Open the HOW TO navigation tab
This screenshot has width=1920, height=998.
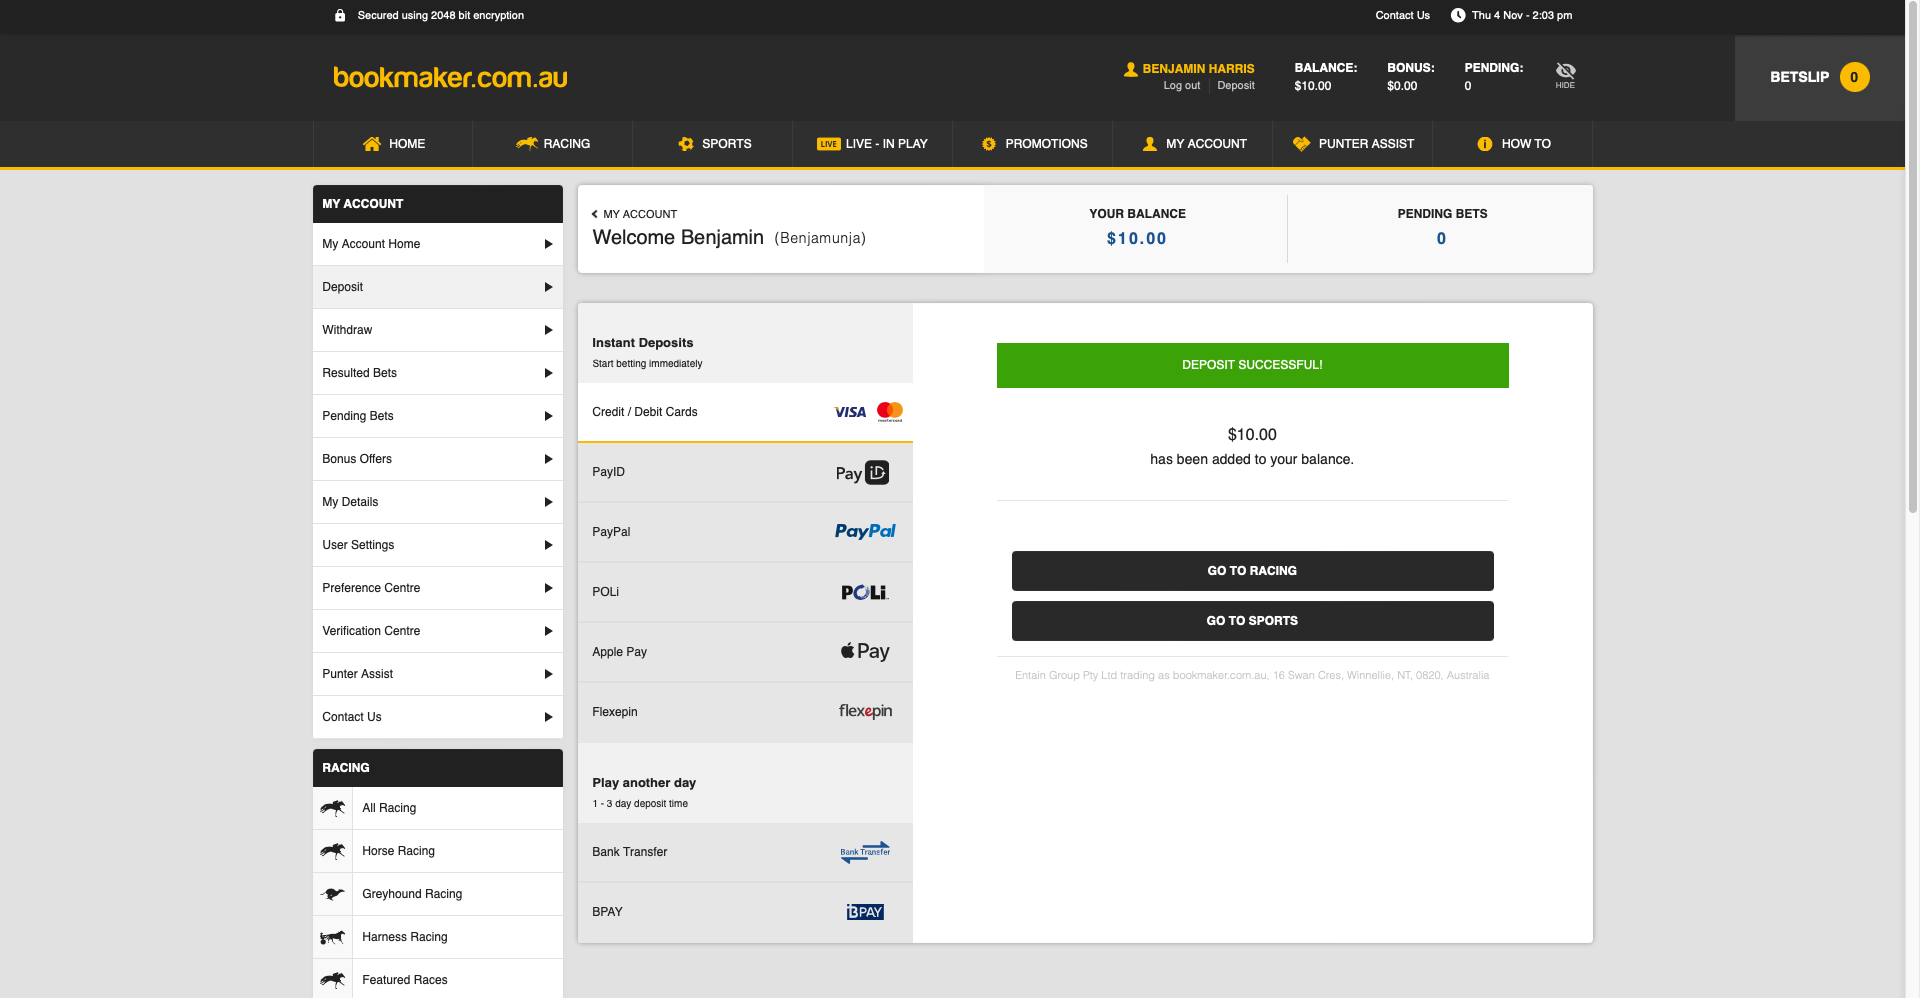coord(1513,144)
